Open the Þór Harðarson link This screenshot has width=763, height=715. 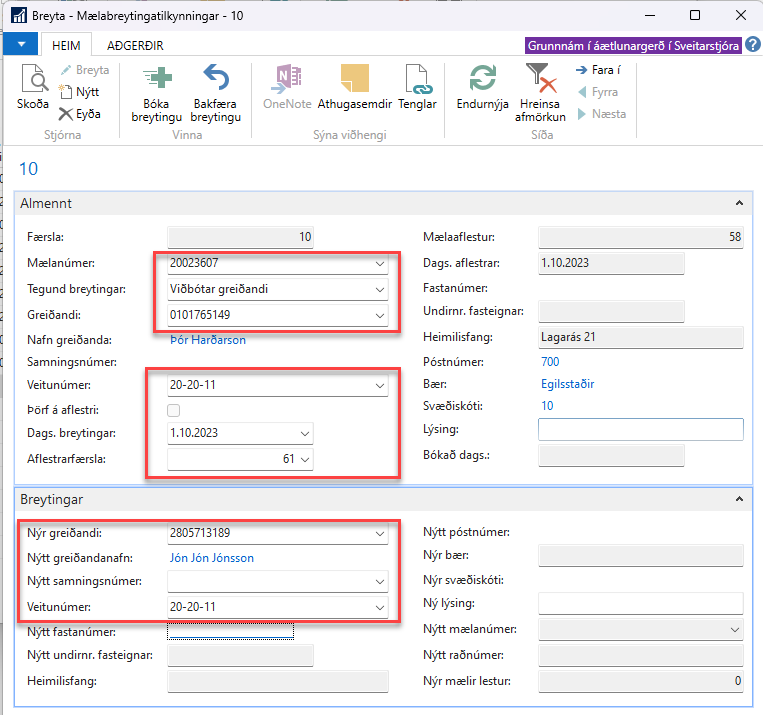pos(207,340)
